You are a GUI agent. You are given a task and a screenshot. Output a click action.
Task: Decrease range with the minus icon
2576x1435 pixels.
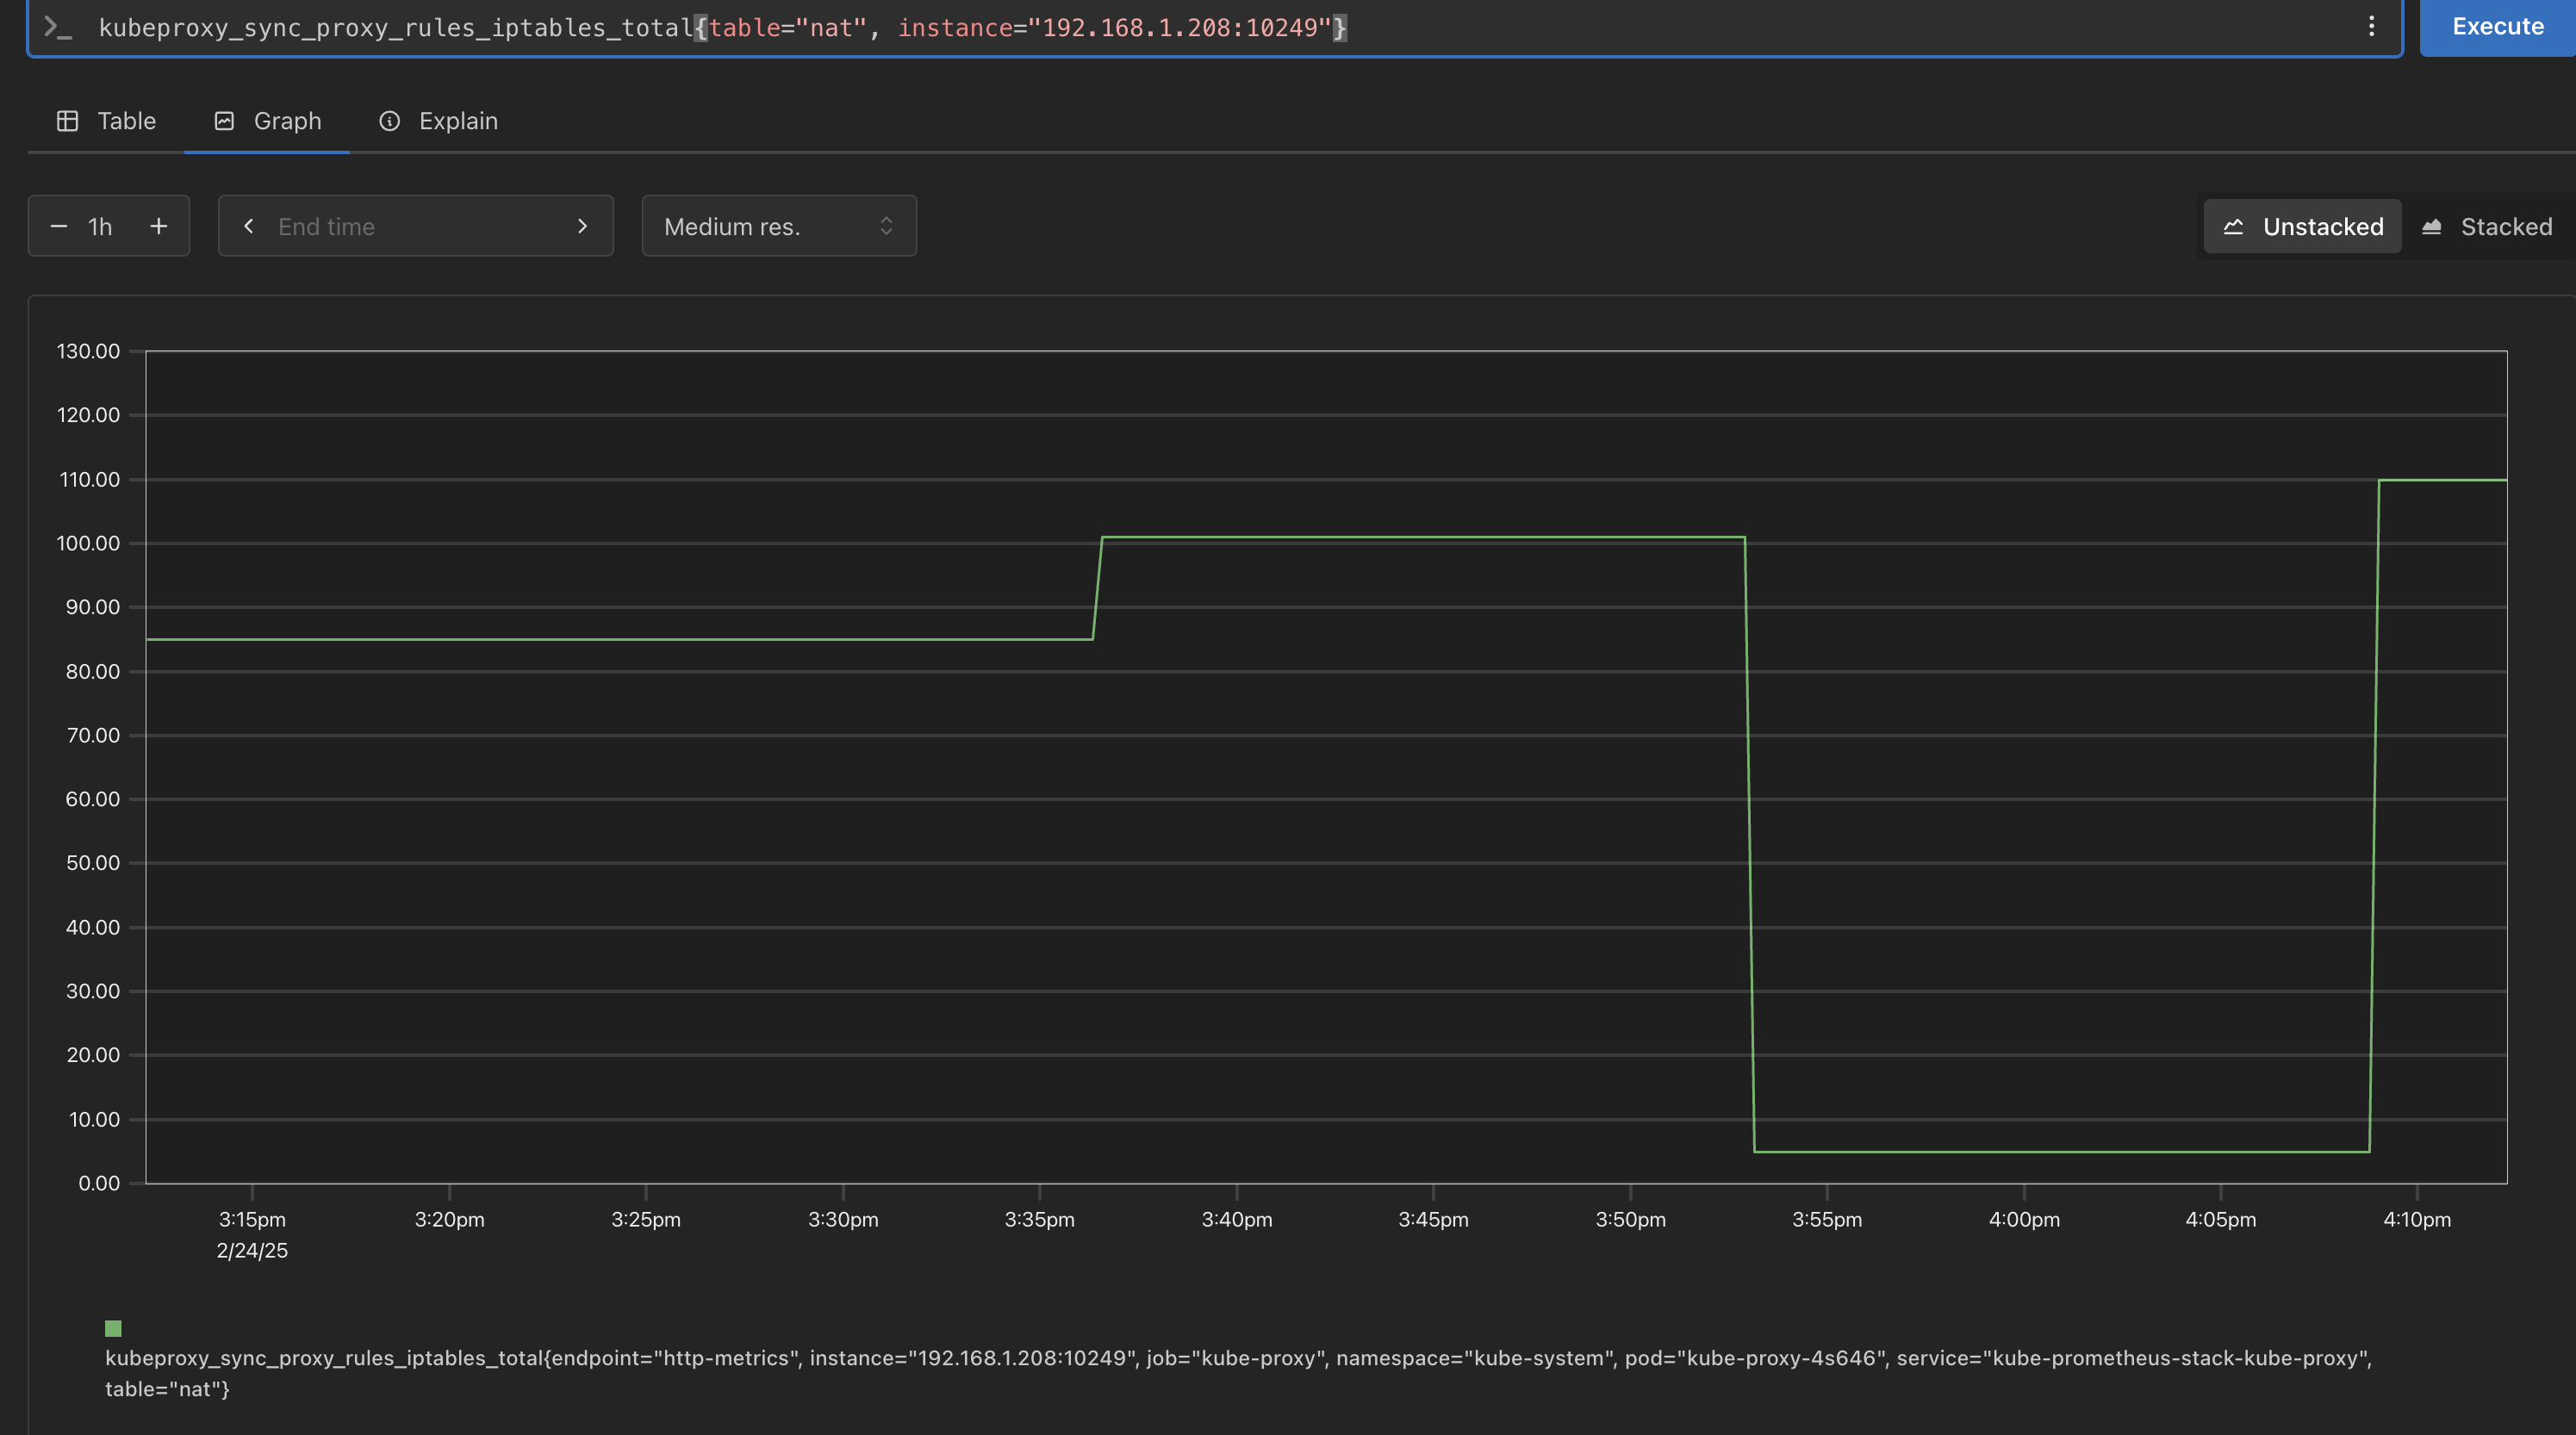[59, 226]
